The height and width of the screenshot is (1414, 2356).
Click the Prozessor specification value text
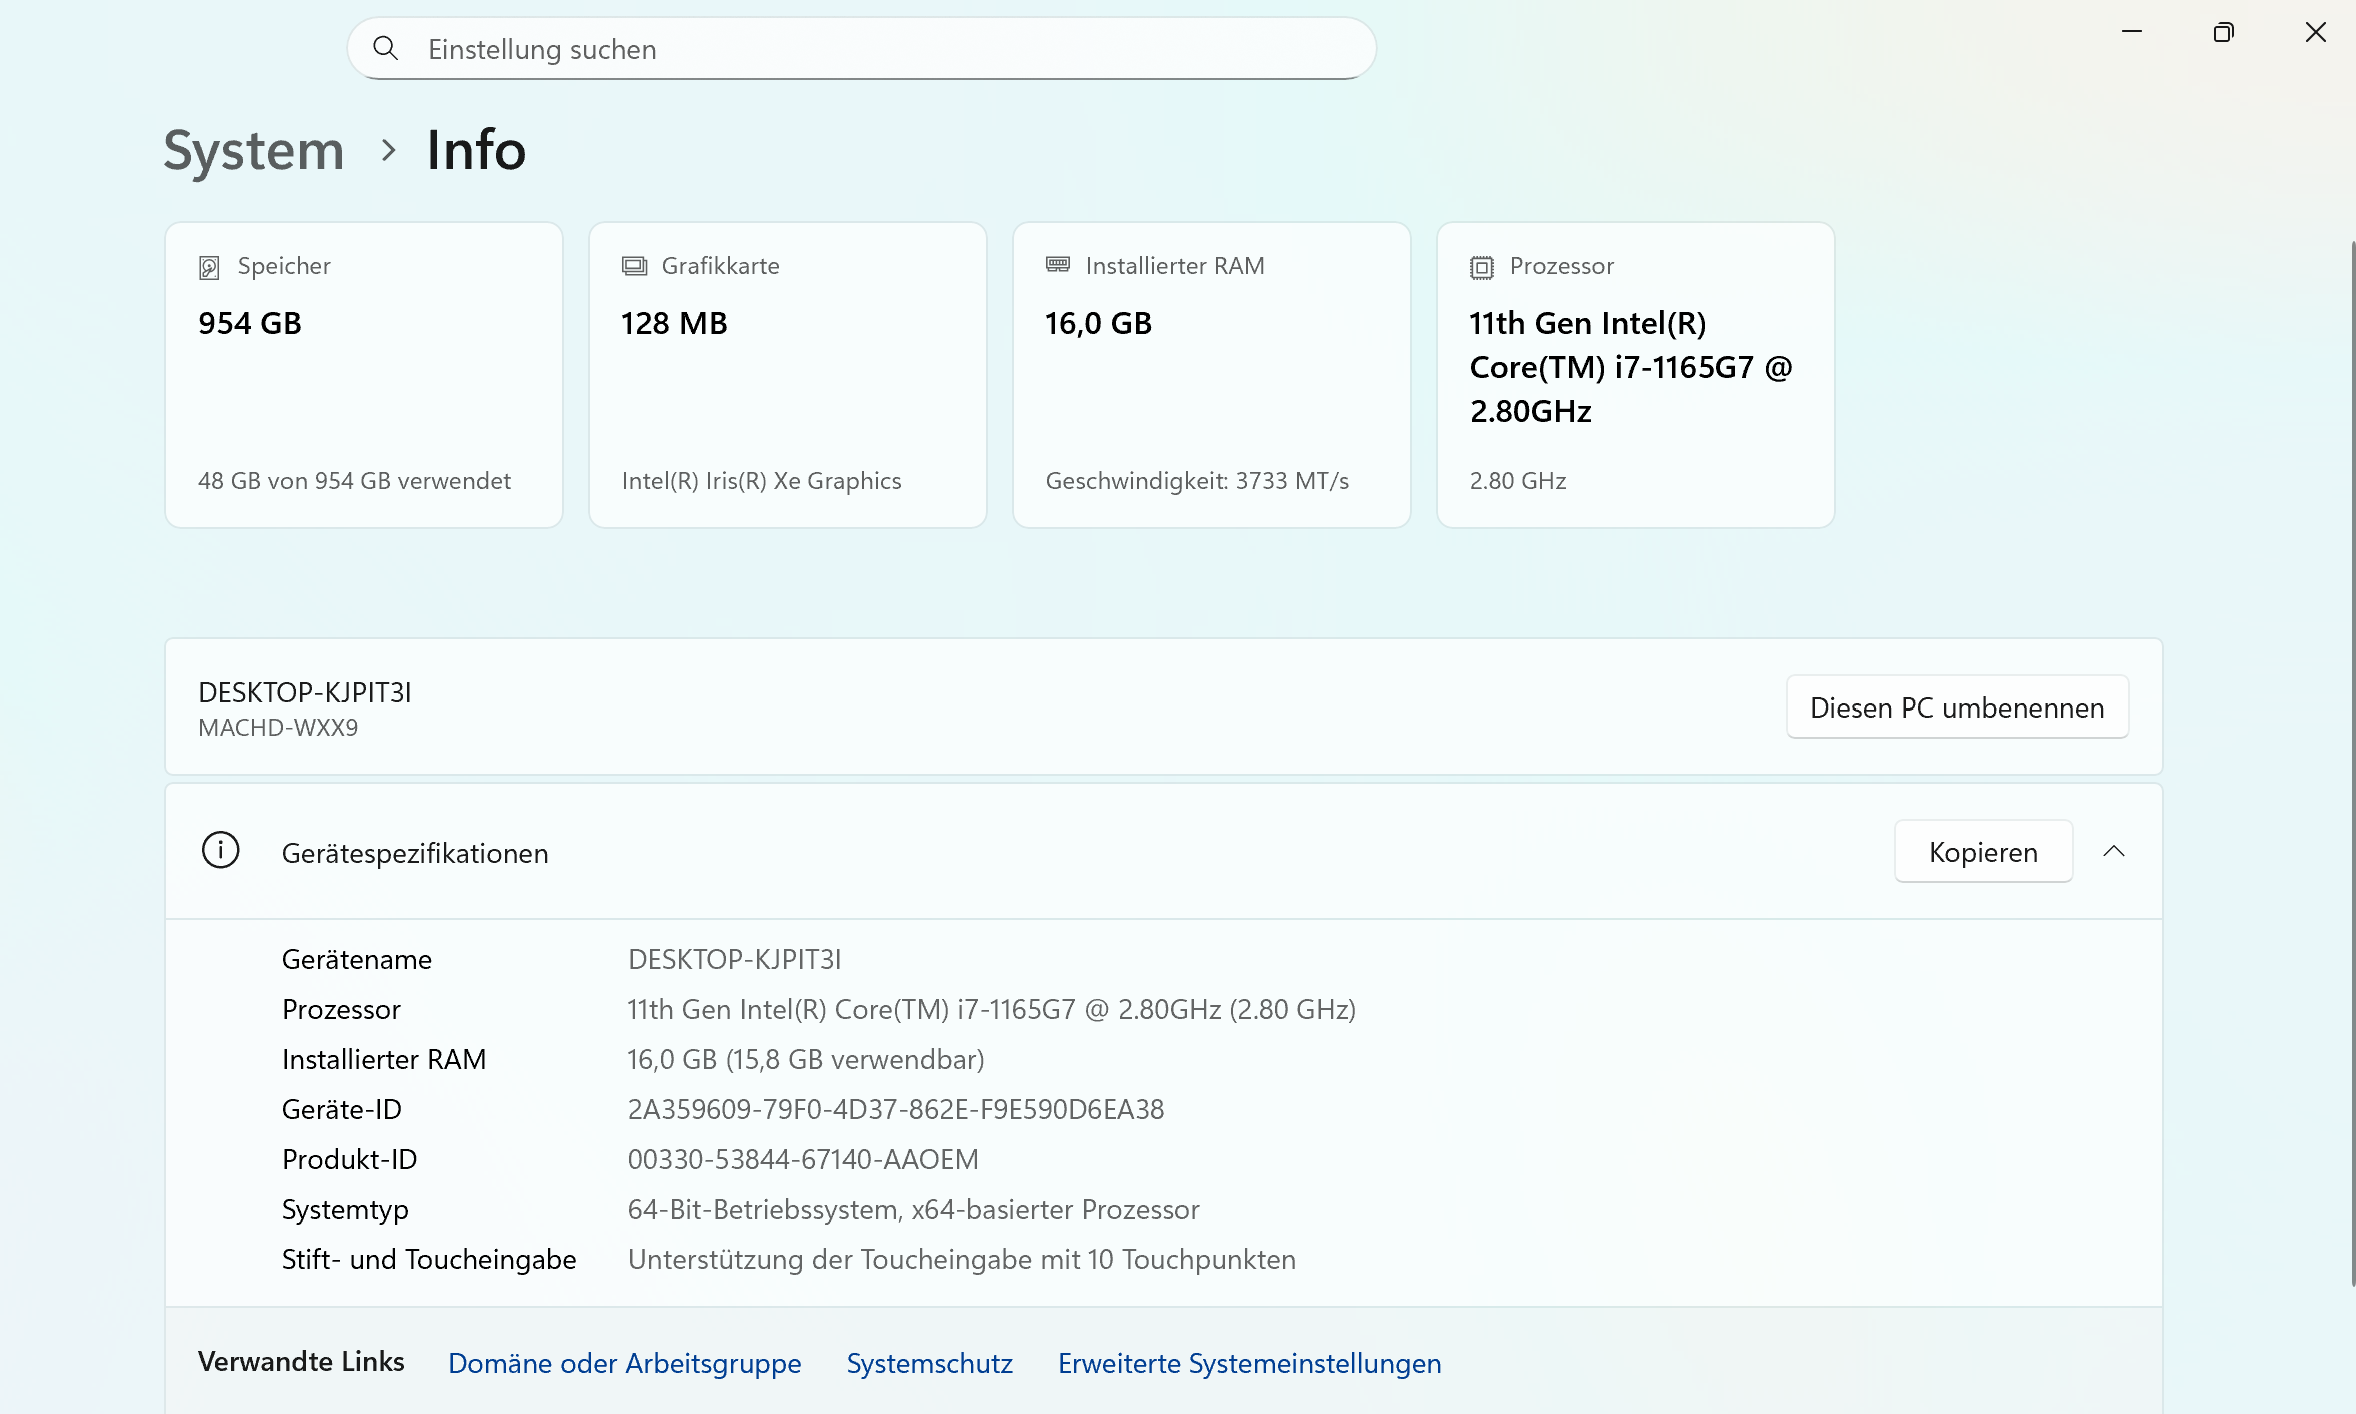pyautogui.click(x=992, y=1009)
